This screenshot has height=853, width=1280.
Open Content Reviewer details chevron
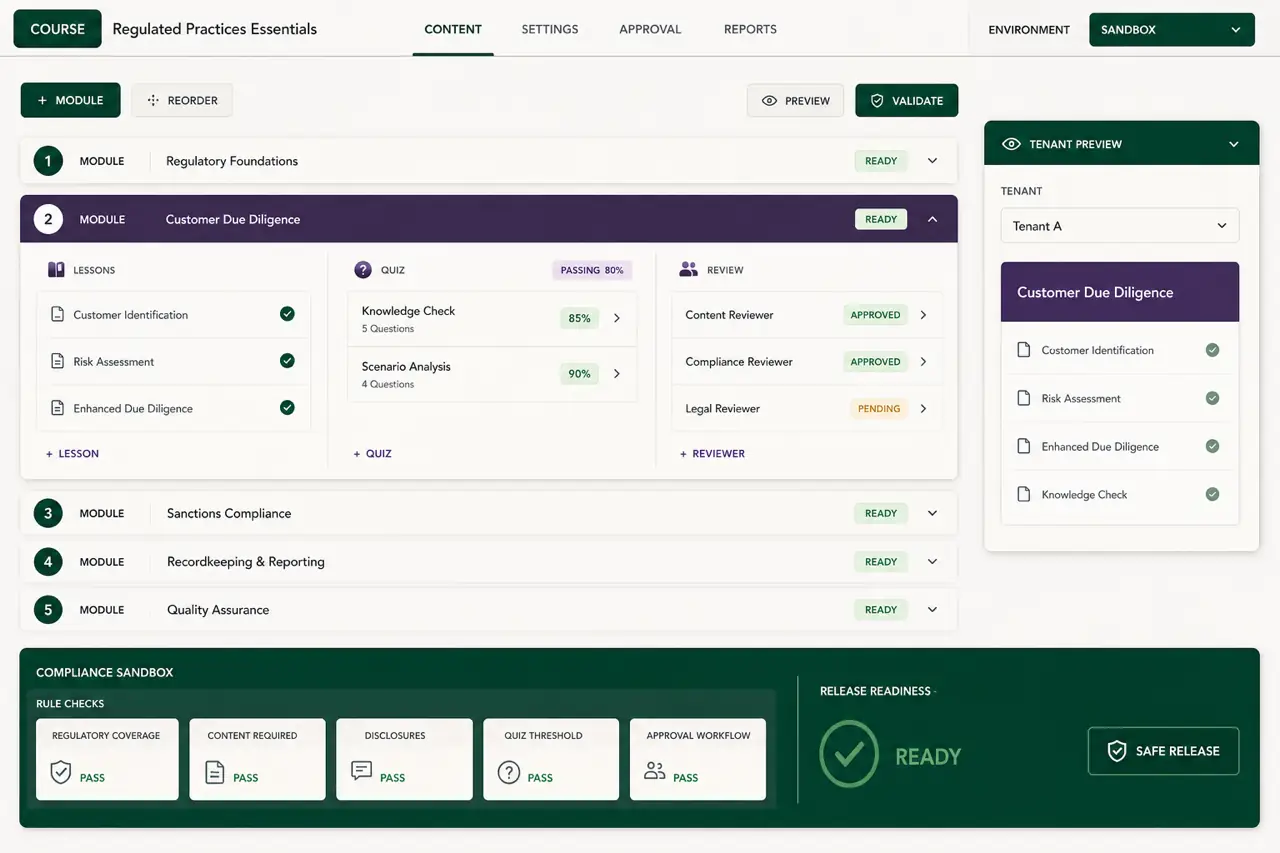pyautogui.click(x=923, y=315)
